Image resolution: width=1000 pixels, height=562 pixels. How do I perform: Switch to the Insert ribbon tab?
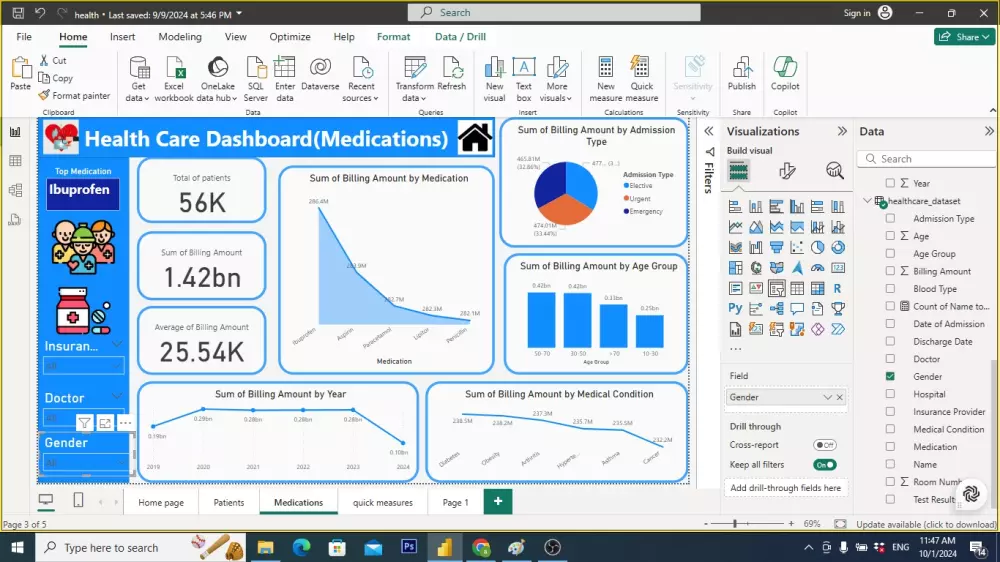point(122,36)
